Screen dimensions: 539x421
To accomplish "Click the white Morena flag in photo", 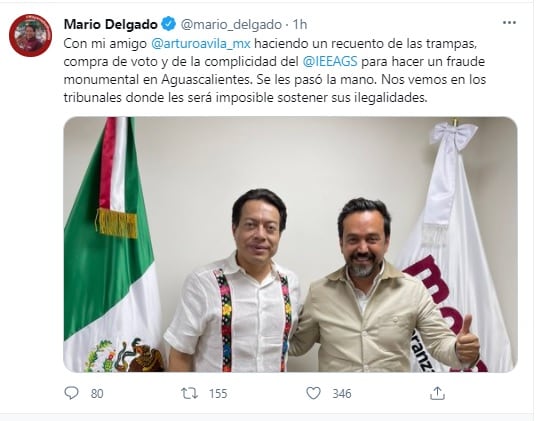I will coord(457,247).
